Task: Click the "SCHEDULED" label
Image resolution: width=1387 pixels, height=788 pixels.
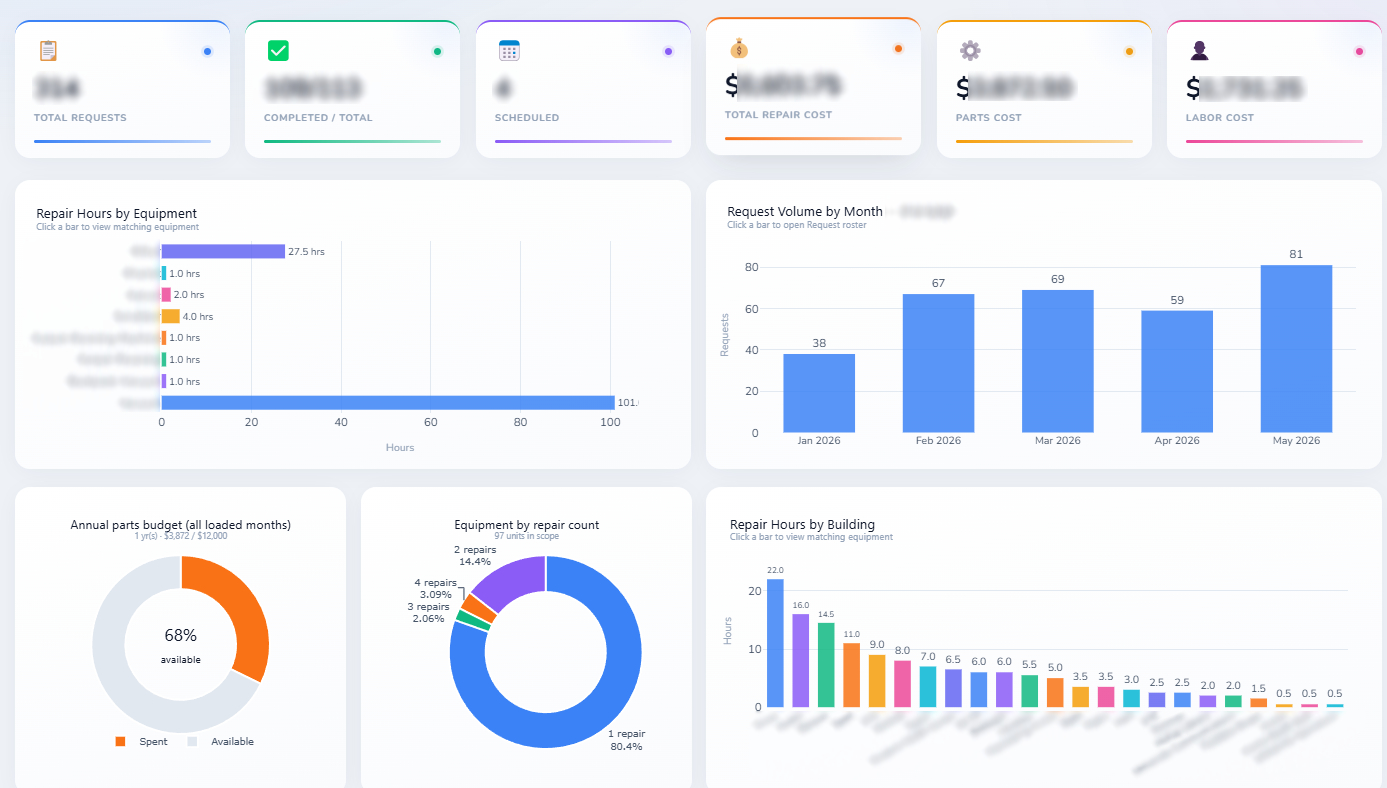Action: pos(527,118)
